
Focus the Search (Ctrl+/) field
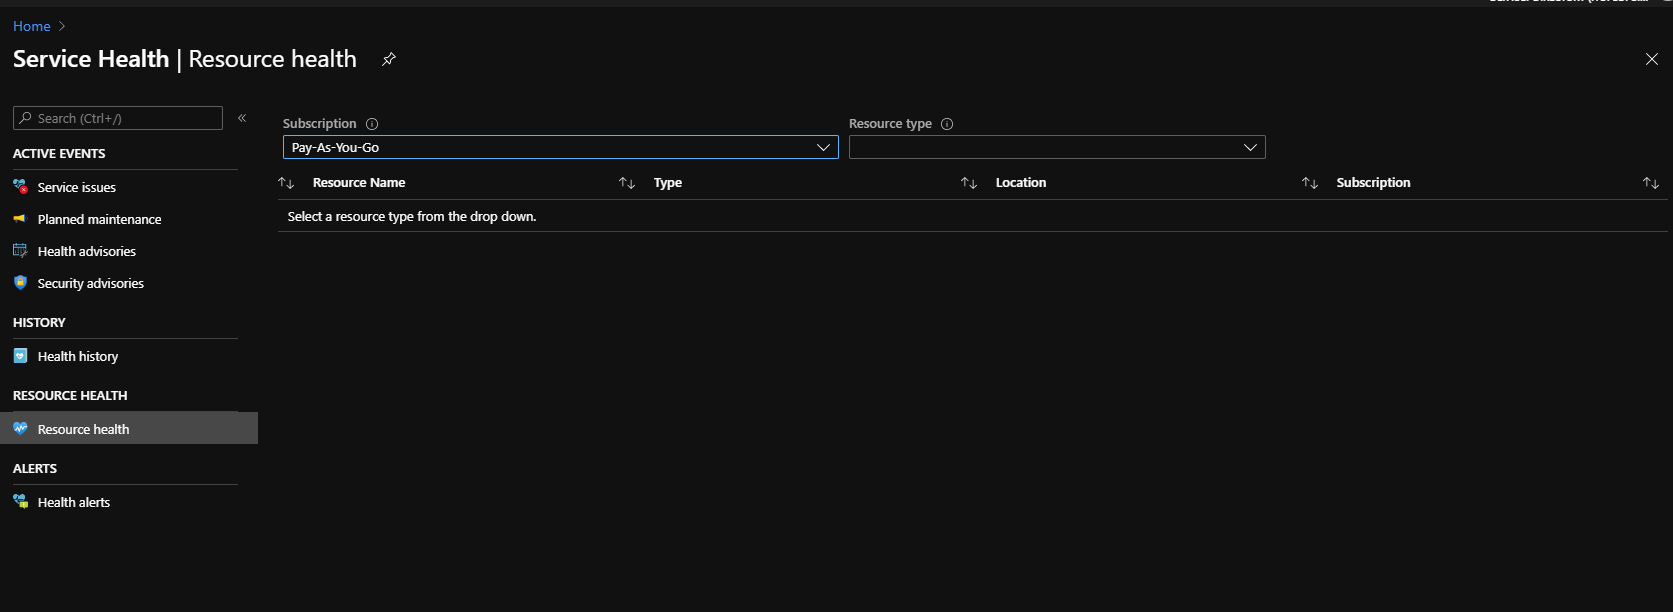[x=118, y=118]
